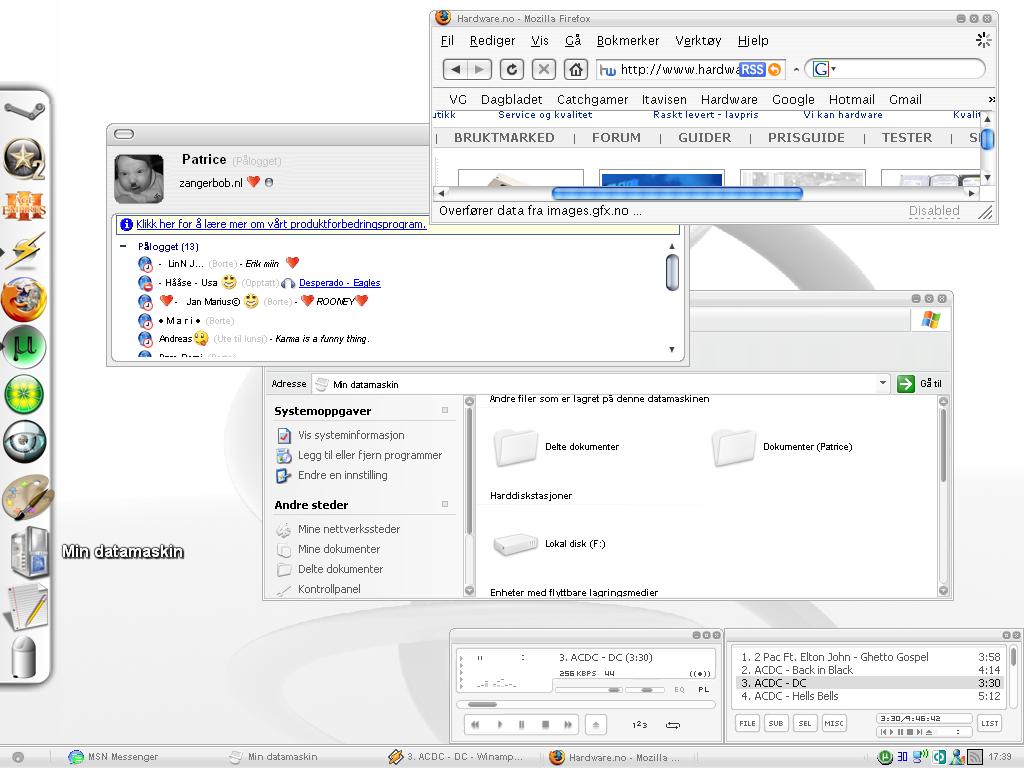The width and height of the screenshot is (1024, 768).
Task: Click Winamp balance slider
Action: tap(645, 690)
